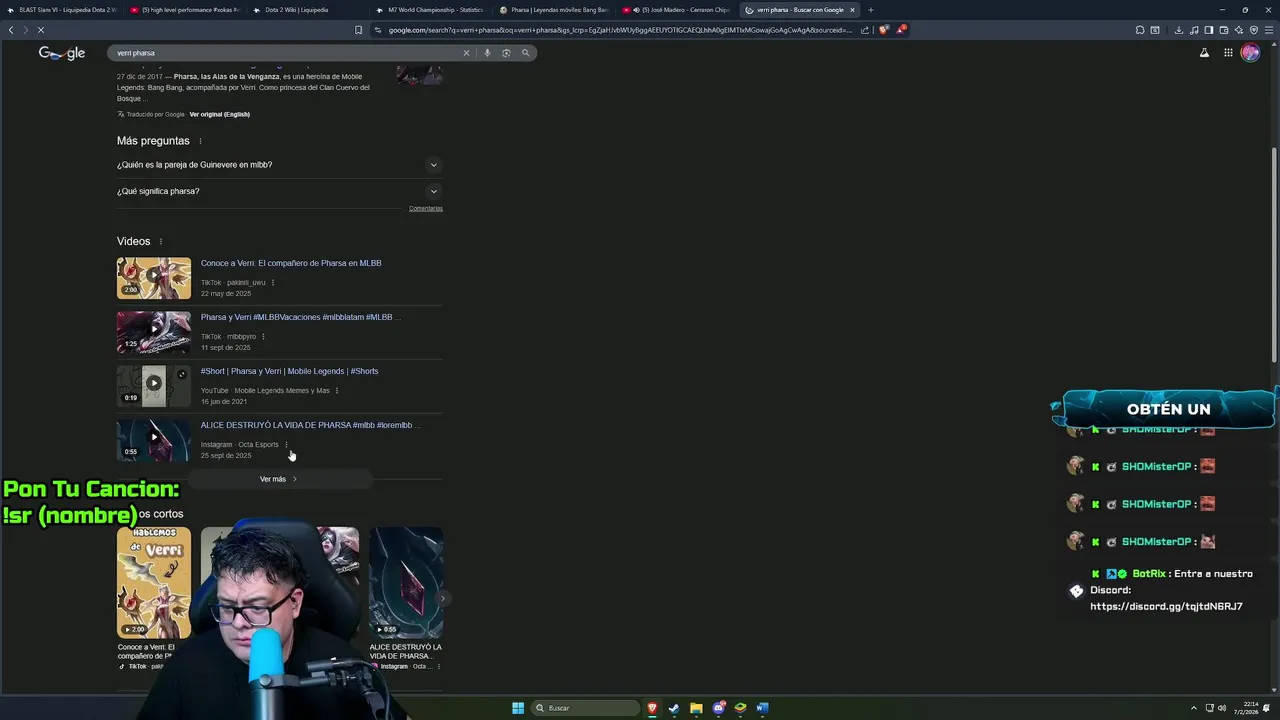
Task: Open 'Conoce a Verri' video link
Action: point(291,263)
